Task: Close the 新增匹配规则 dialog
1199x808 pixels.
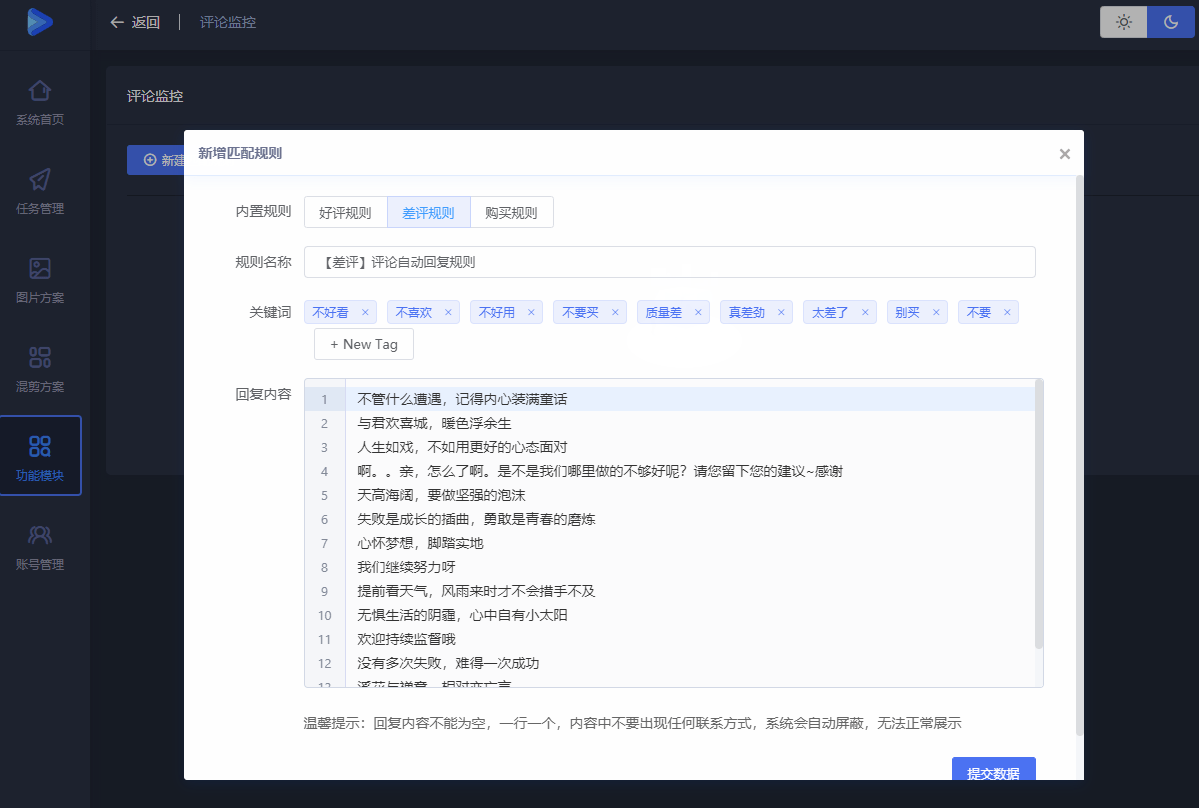Action: click(1064, 154)
